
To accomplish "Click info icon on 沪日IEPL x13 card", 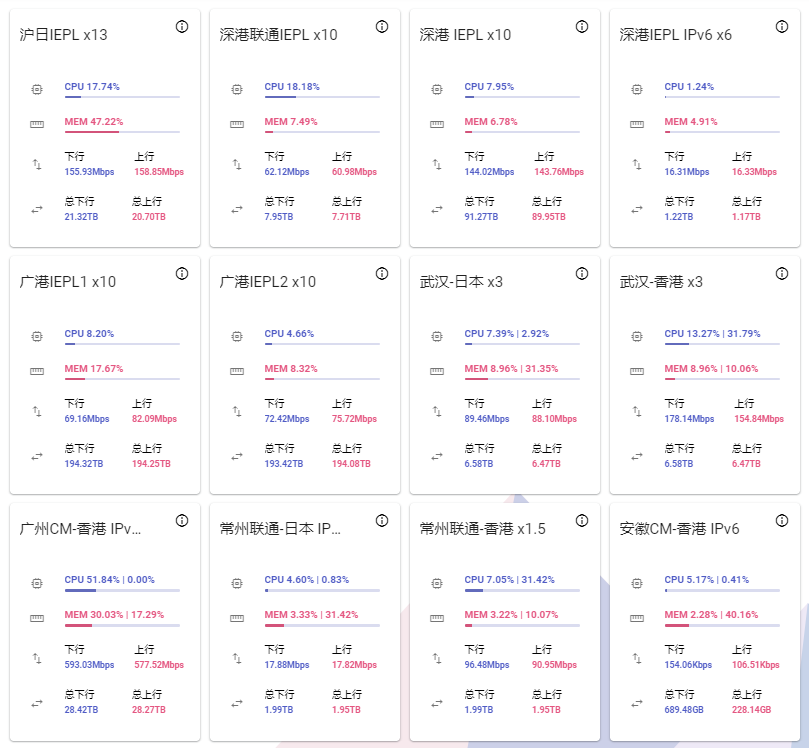I will click(181, 27).
